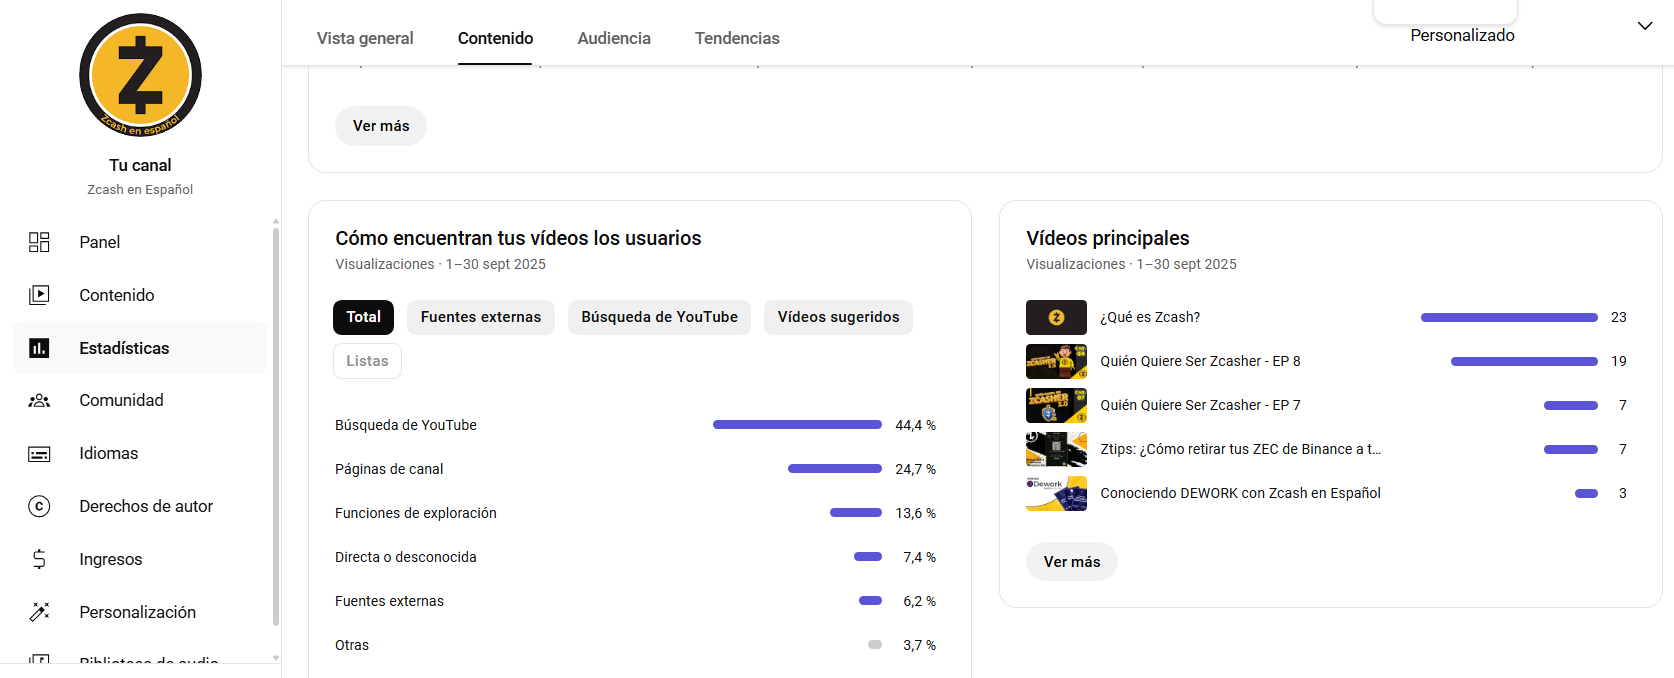Select the Vídeos sugeridos filter chip
Image resolution: width=1674 pixels, height=678 pixels.
pyautogui.click(x=839, y=317)
